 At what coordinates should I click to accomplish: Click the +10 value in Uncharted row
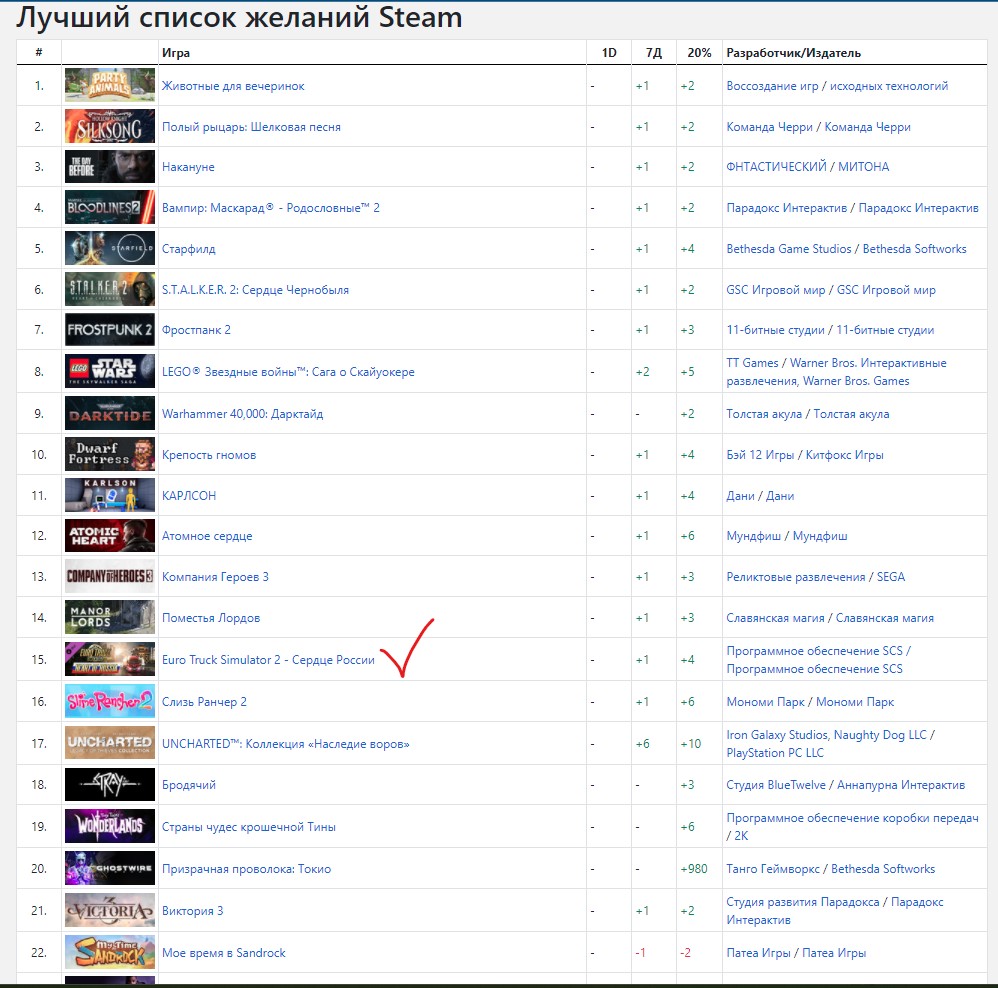tap(691, 744)
